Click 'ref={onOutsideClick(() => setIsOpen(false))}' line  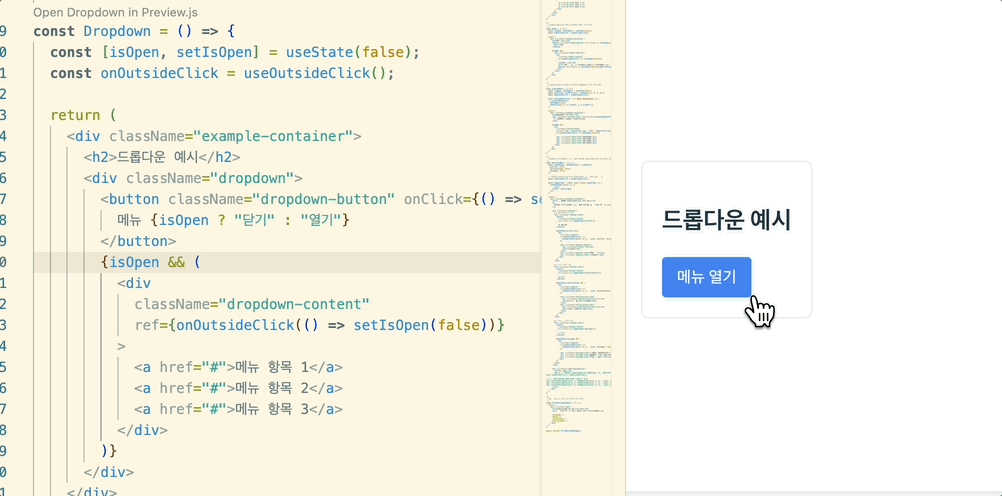pos(320,325)
